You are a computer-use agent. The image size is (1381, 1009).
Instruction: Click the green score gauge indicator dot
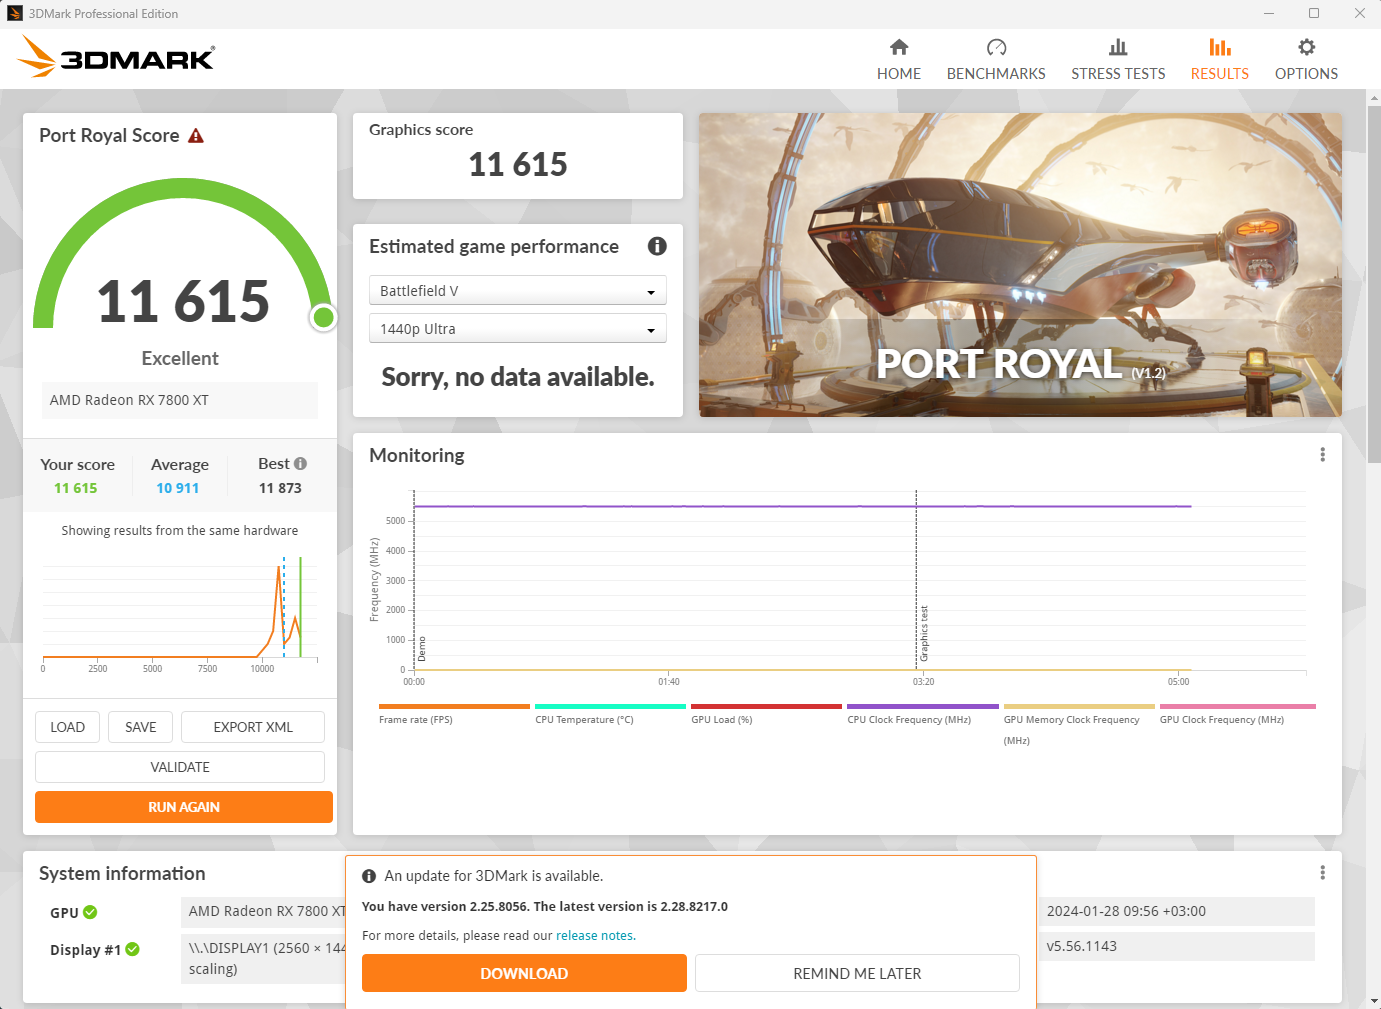pyautogui.click(x=323, y=317)
